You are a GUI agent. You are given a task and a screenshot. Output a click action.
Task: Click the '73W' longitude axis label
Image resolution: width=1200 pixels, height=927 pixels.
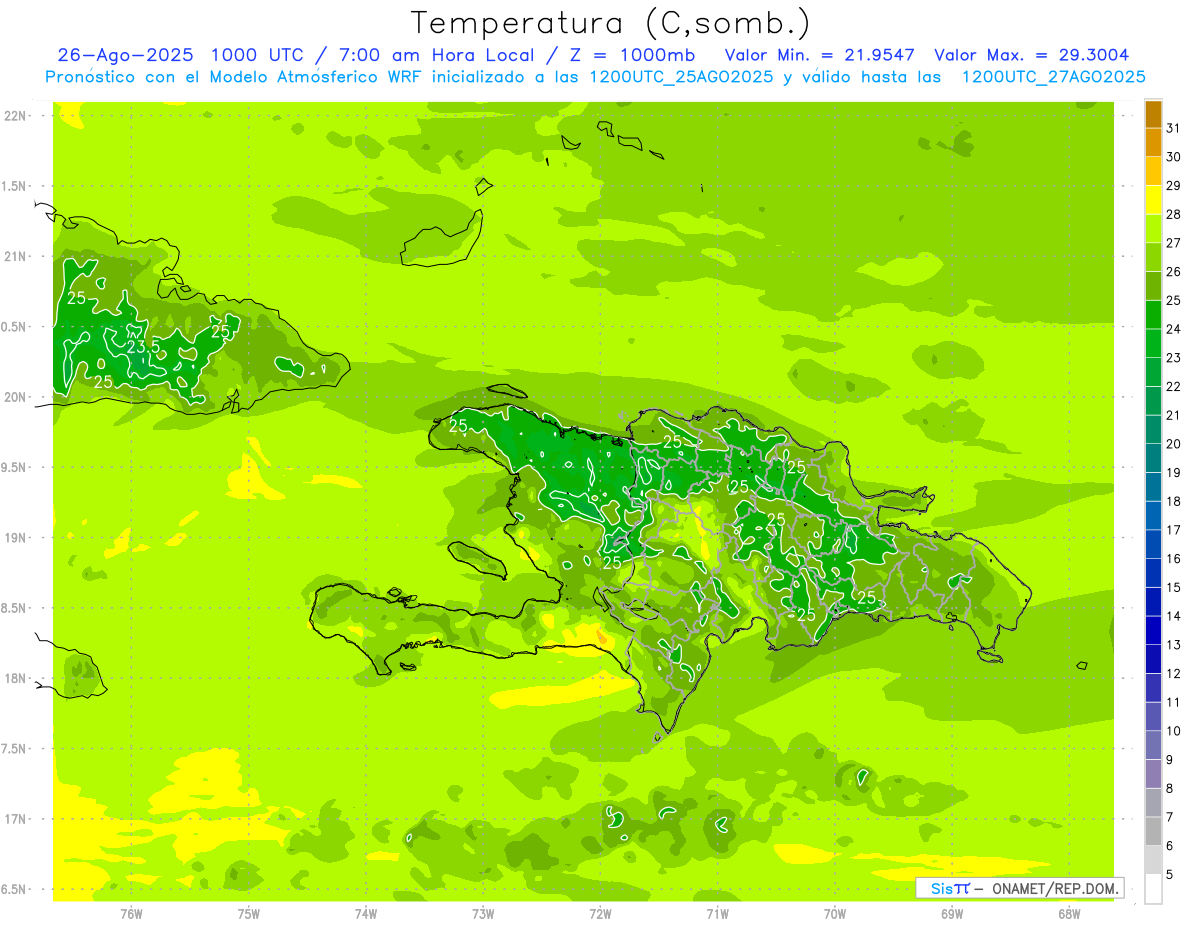tap(483, 914)
